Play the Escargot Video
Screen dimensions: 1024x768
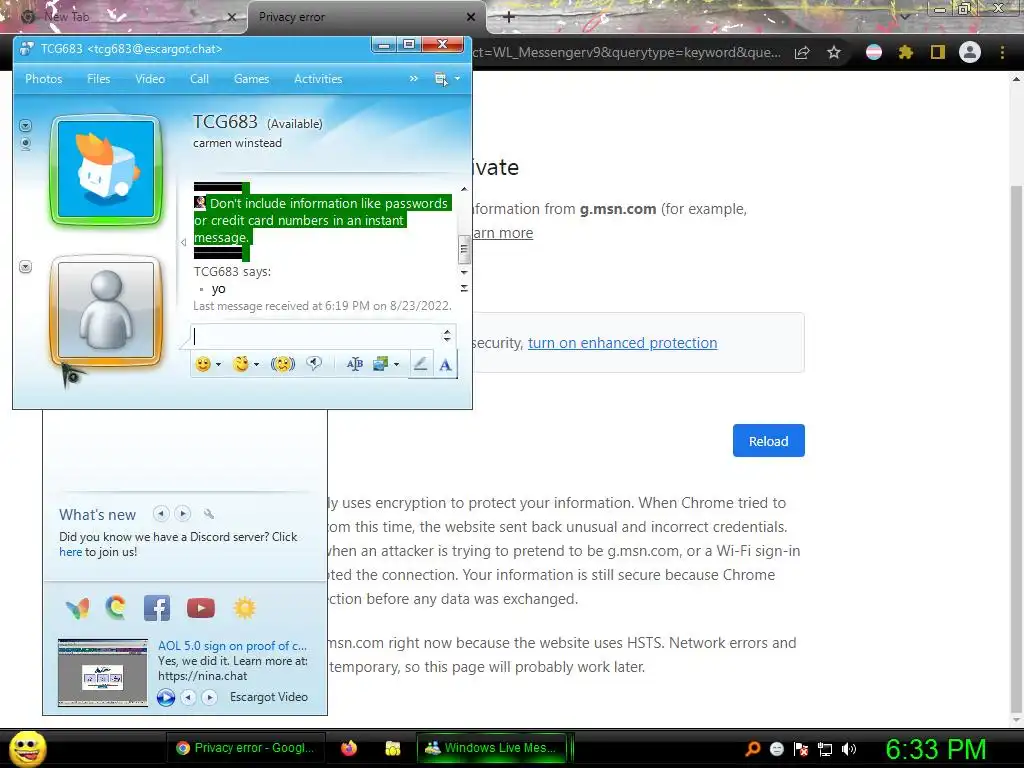pyautogui.click(x=166, y=697)
